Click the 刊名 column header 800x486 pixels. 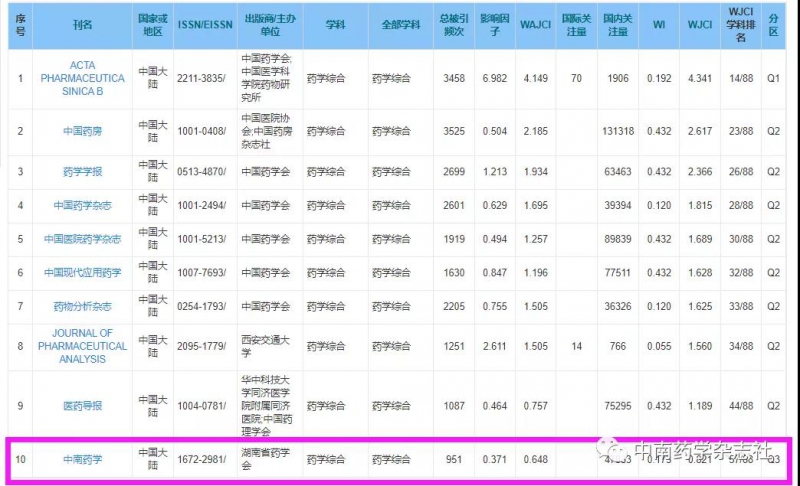[82, 24]
